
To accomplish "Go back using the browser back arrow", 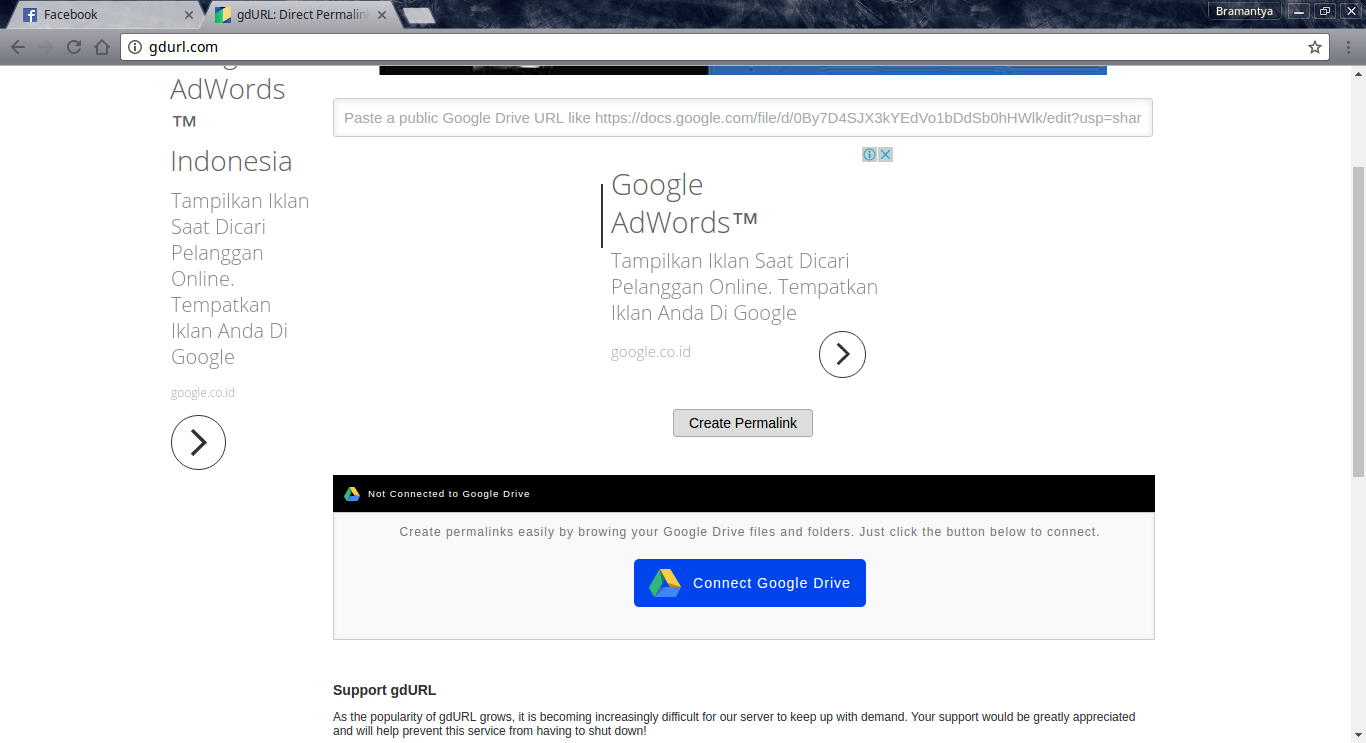I will pos(18,47).
